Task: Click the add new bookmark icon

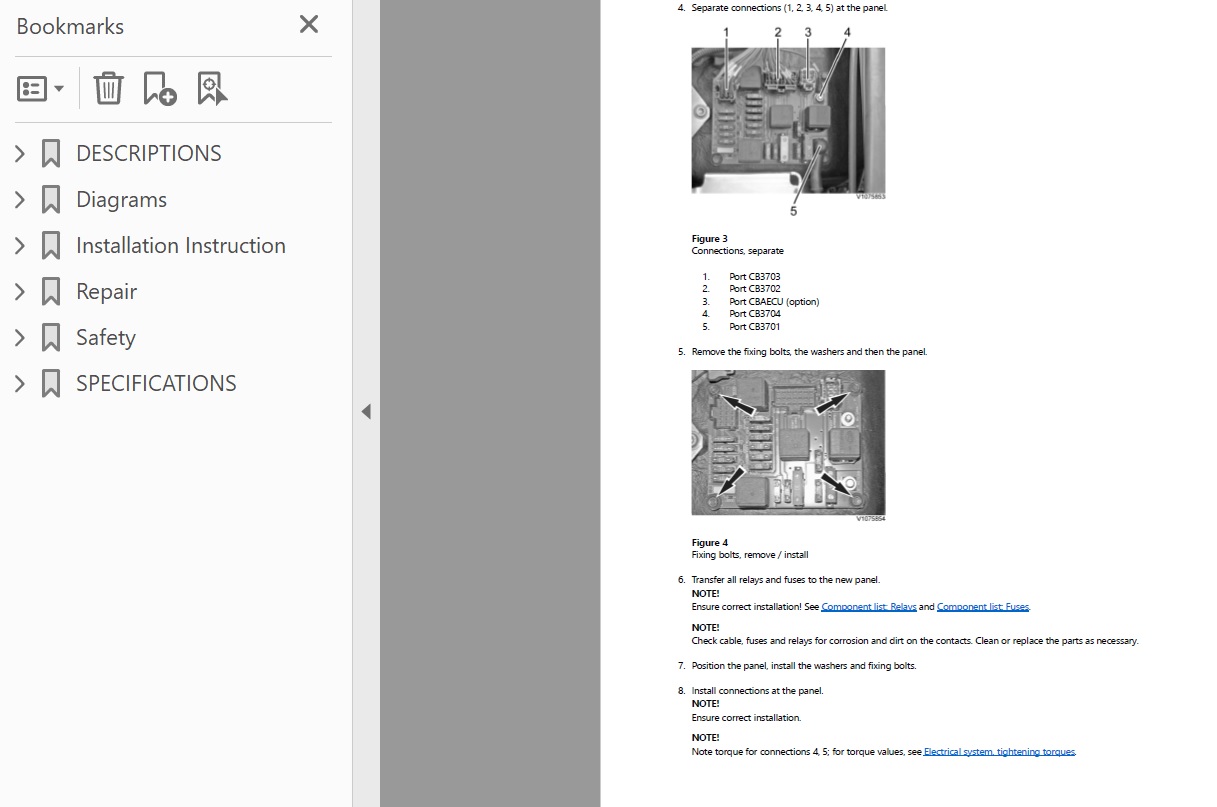Action: (x=159, y=89)
